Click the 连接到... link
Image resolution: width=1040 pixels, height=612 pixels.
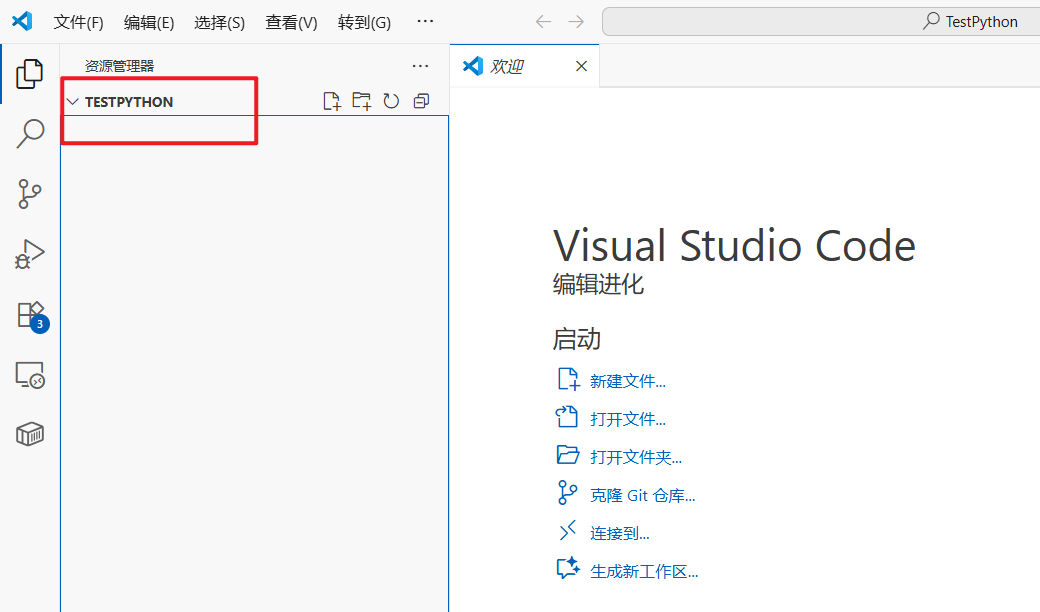coord(619,533)
